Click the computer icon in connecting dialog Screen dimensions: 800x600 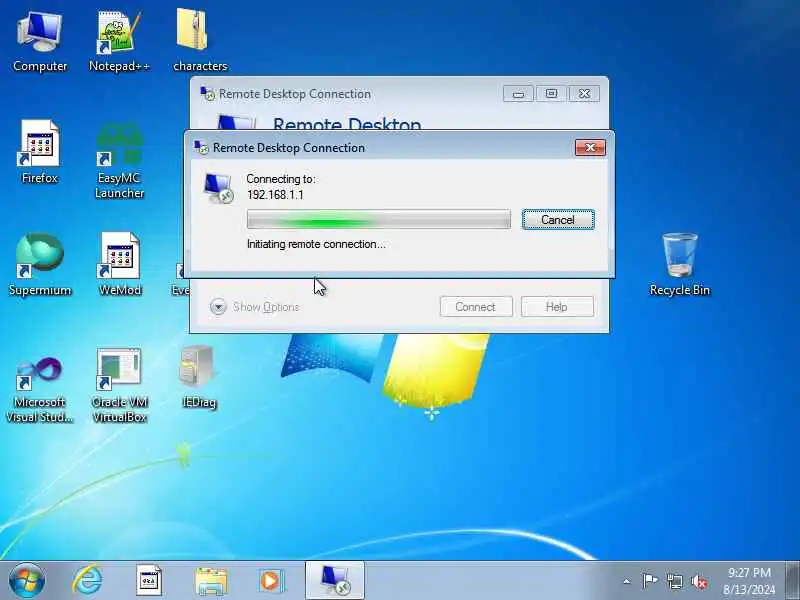click(218, 188)
